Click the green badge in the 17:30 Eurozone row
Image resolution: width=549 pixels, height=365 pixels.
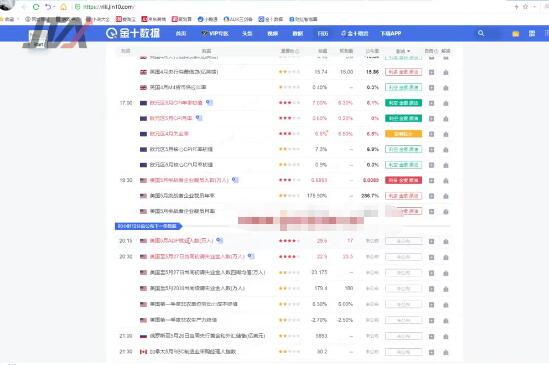point(403,103)
